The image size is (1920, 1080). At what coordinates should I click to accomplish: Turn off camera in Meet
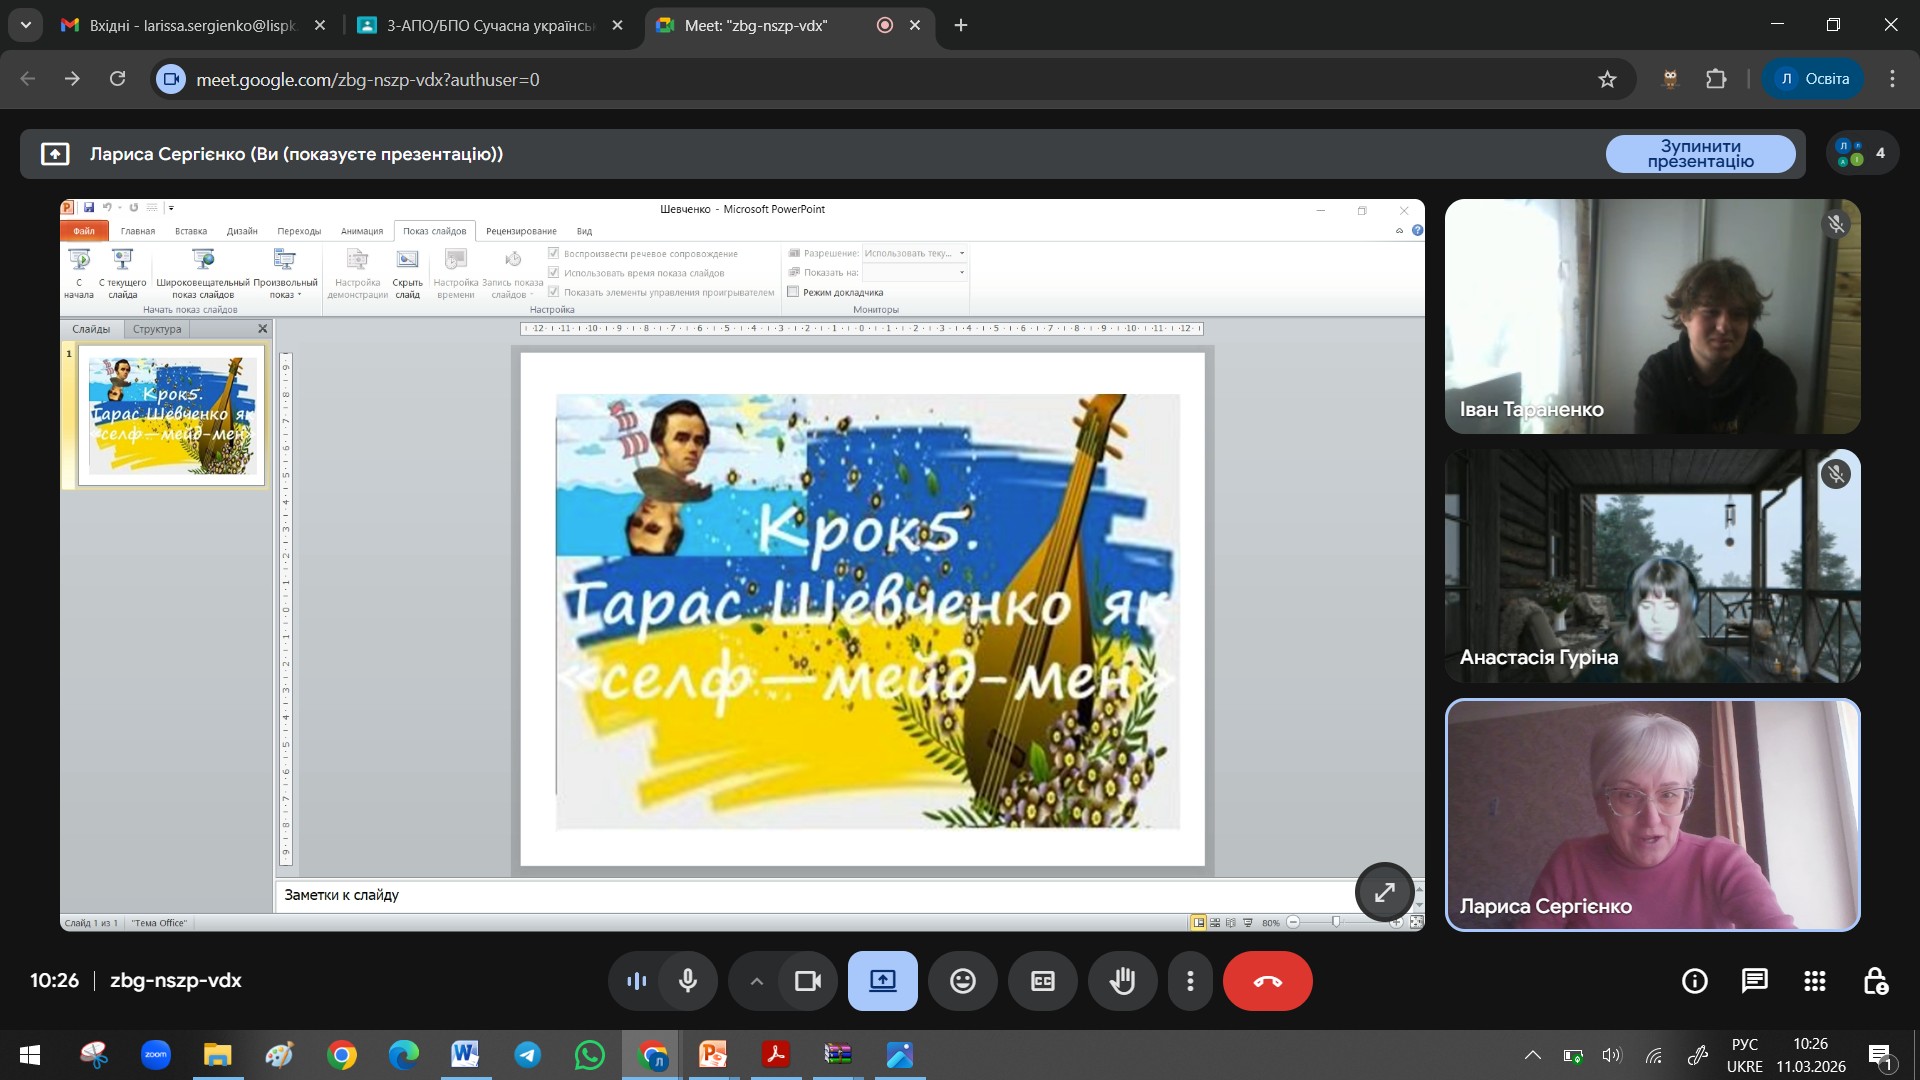(807, 981)
